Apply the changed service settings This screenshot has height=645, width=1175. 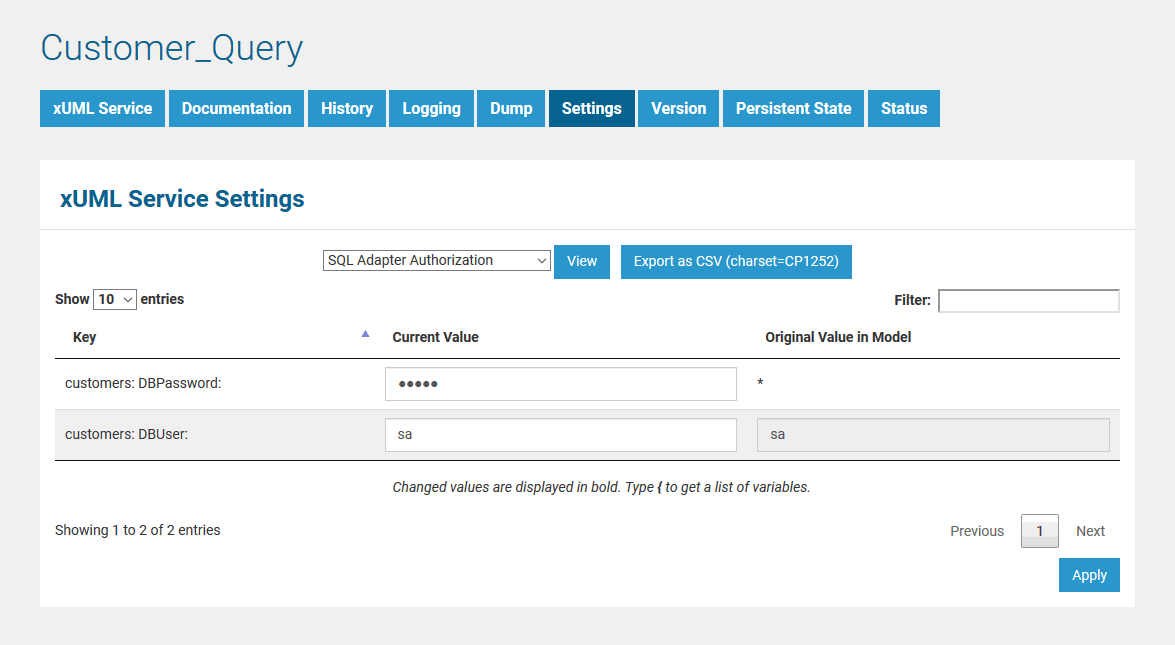(1089, 574)
